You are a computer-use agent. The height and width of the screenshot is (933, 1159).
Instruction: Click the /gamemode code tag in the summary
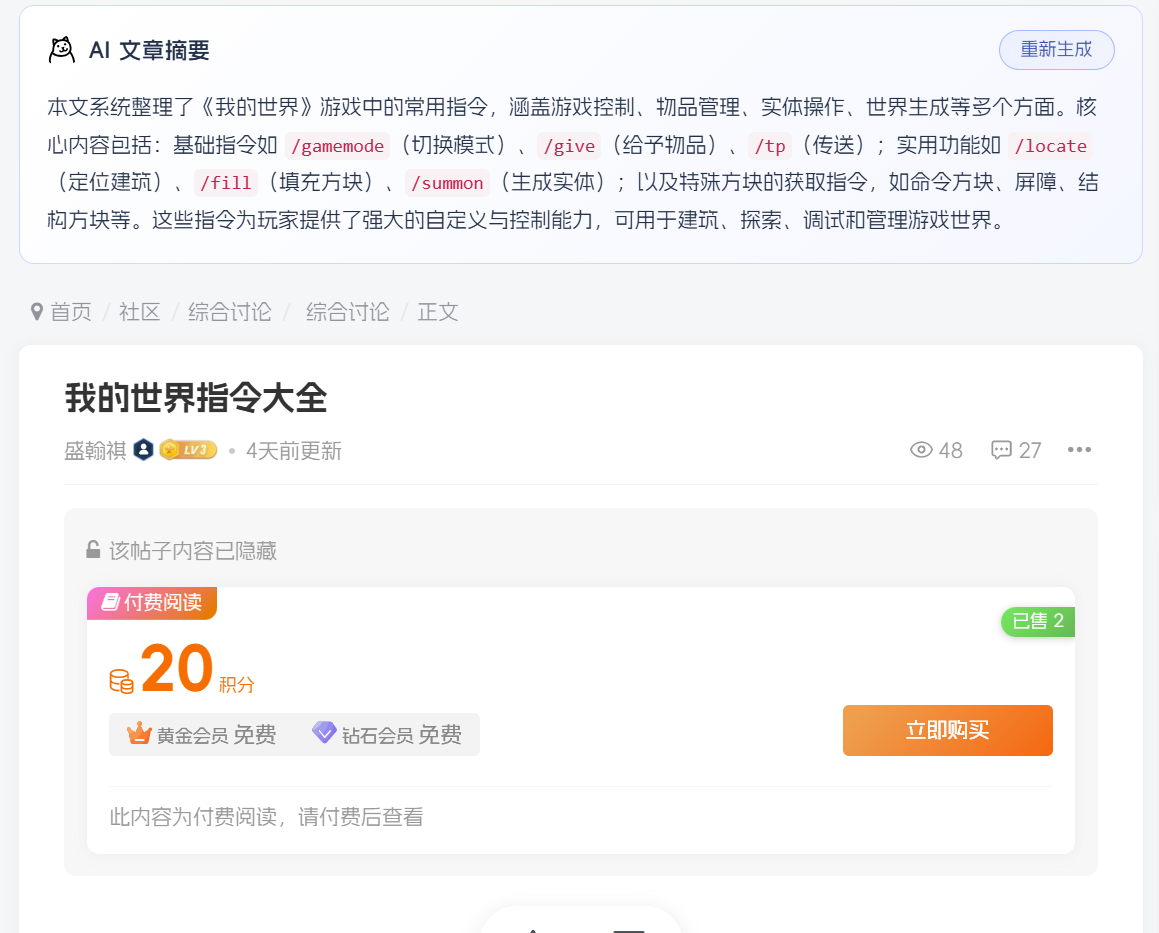tap(337, 145)
